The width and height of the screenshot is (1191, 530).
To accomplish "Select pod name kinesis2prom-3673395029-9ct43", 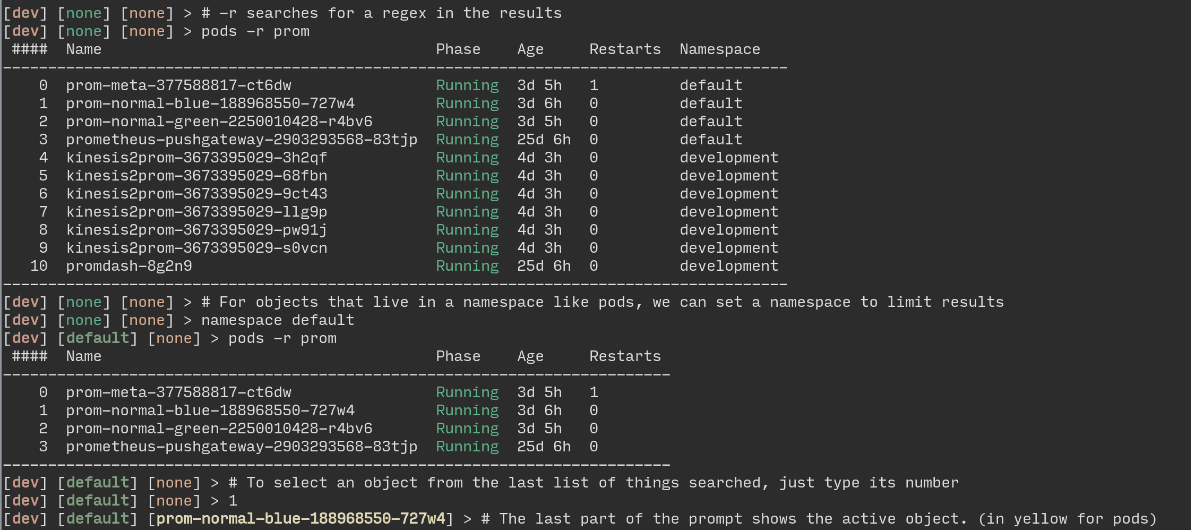I will point(197,194).
